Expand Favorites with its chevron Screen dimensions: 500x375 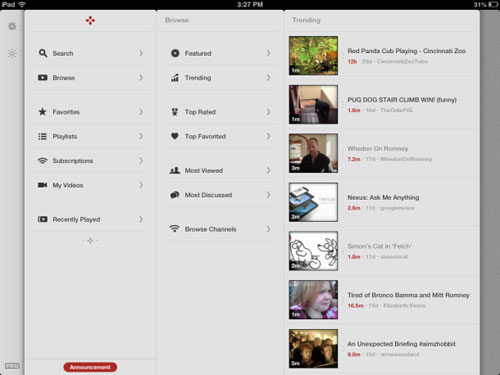tap(141, 112)
